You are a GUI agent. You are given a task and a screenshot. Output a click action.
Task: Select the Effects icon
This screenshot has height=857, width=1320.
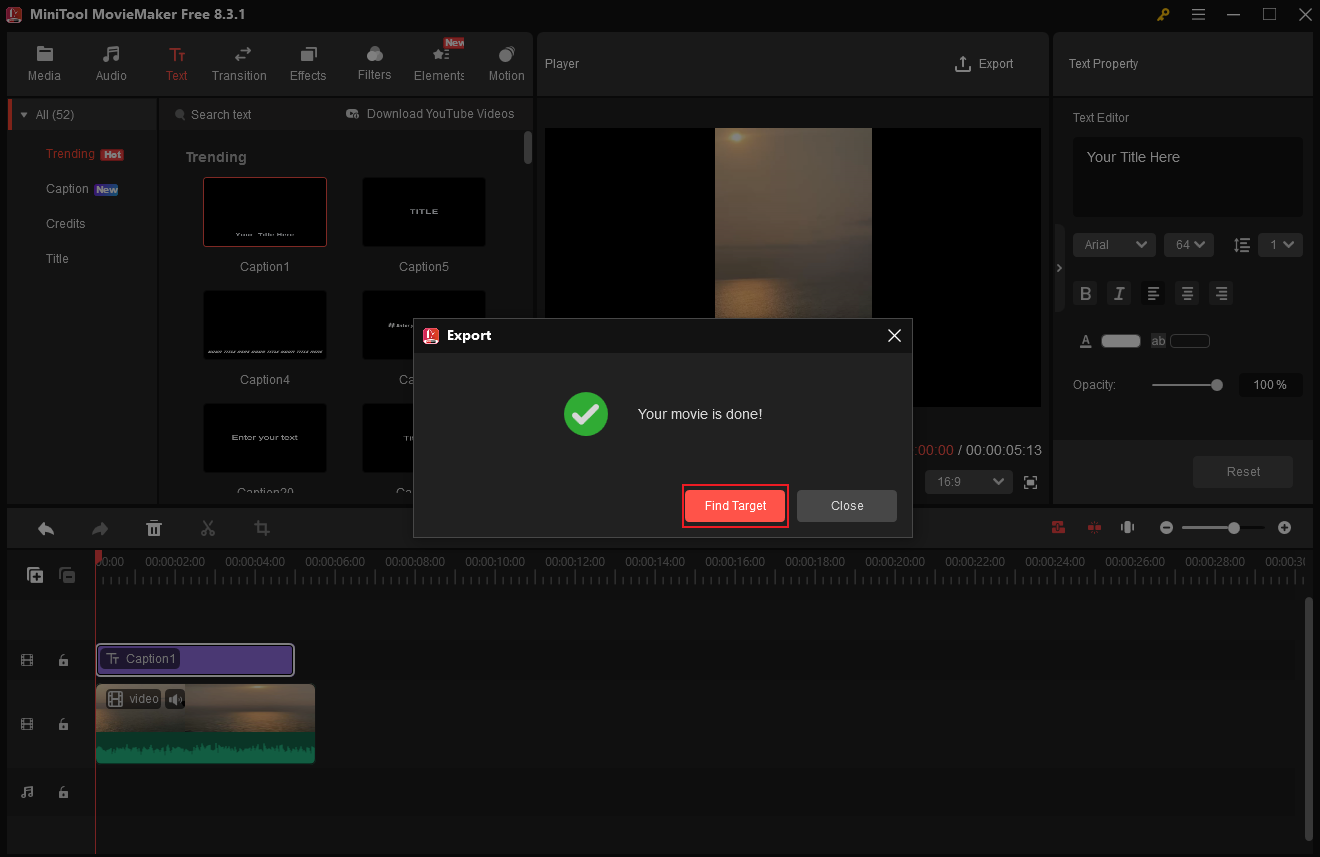pos(307,63)
